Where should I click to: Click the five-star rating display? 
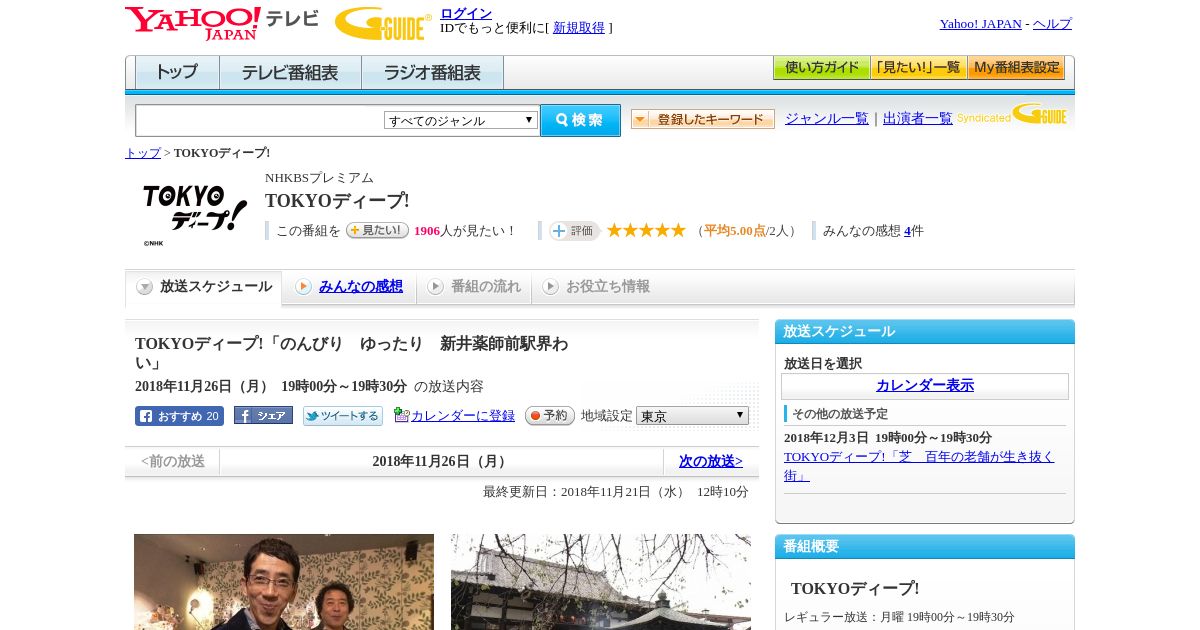(646, 230)
